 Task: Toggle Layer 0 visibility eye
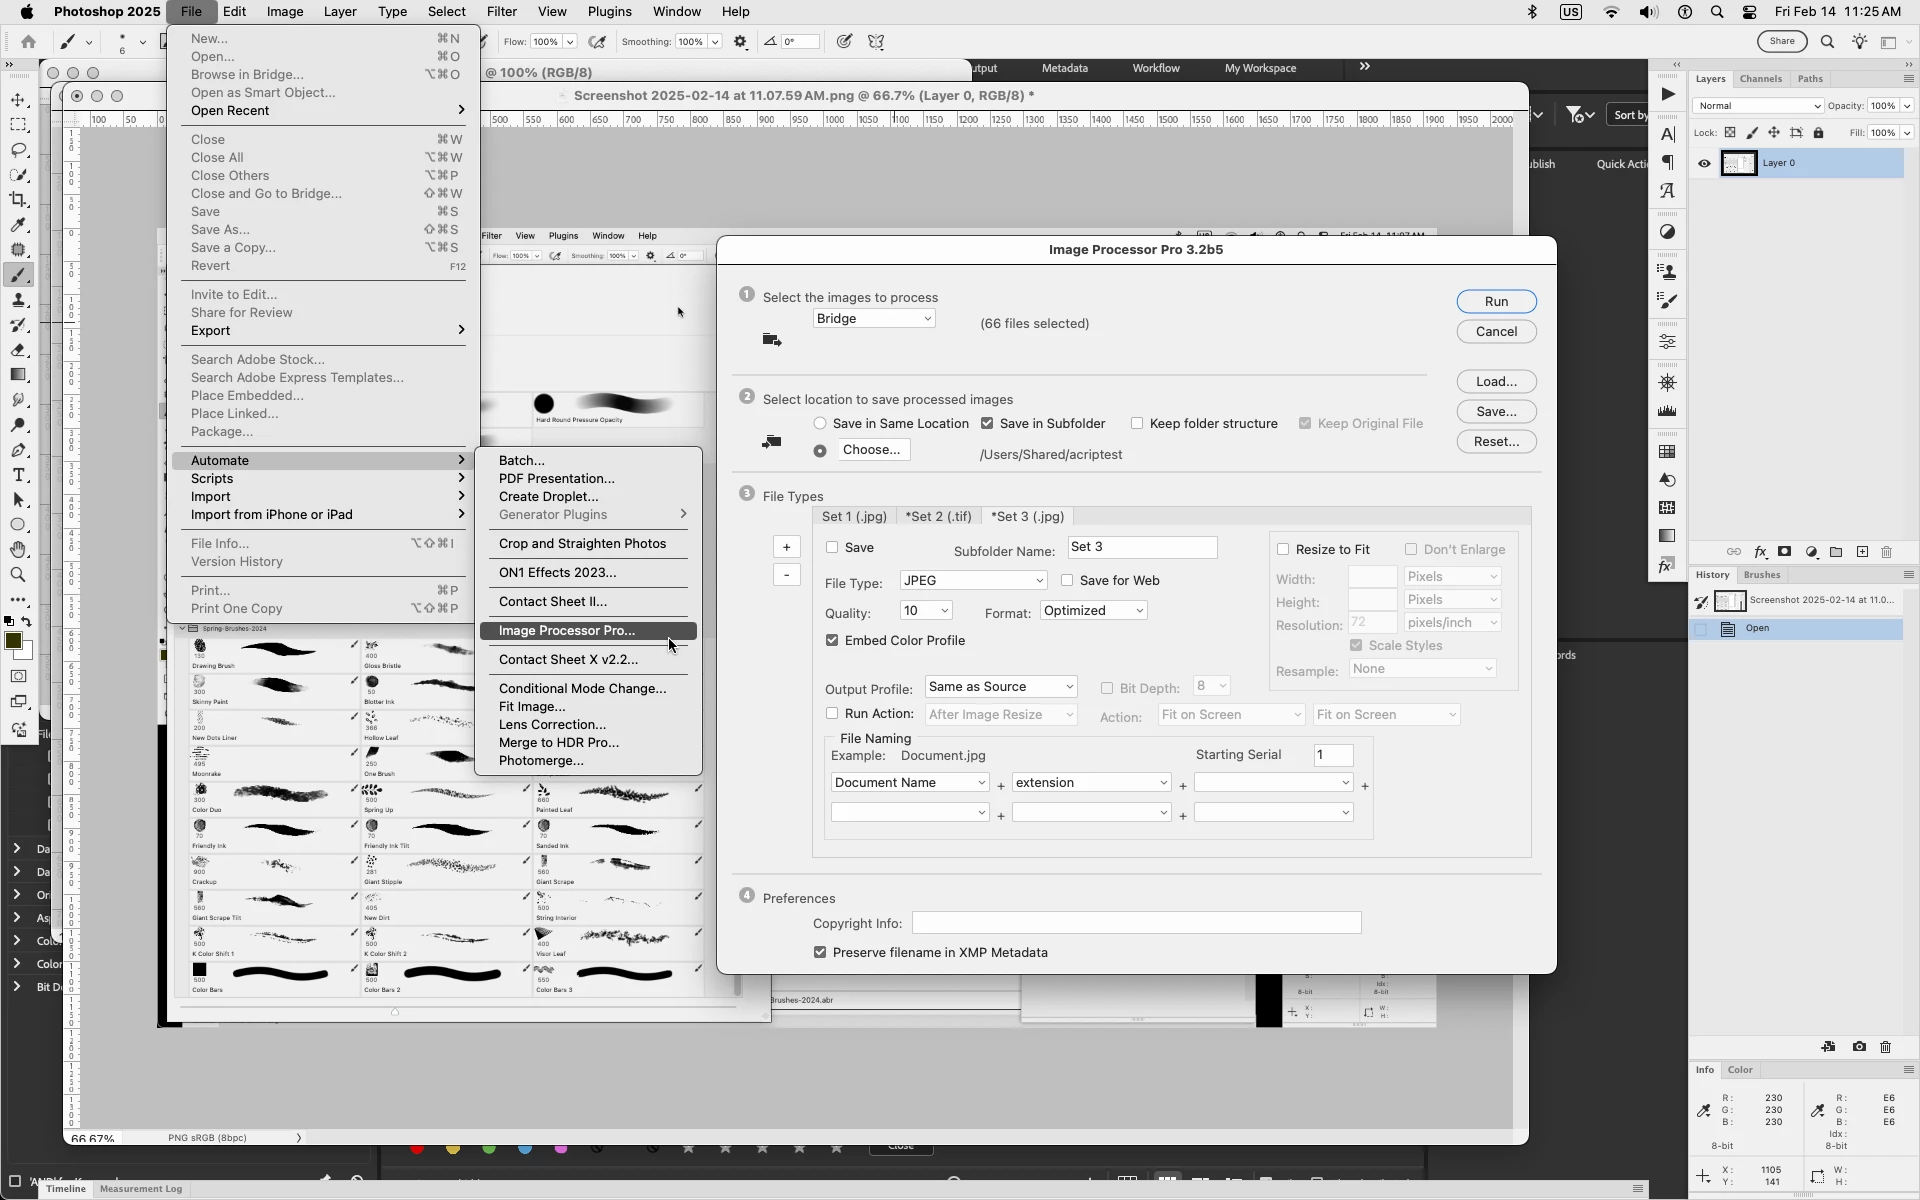1705,164
